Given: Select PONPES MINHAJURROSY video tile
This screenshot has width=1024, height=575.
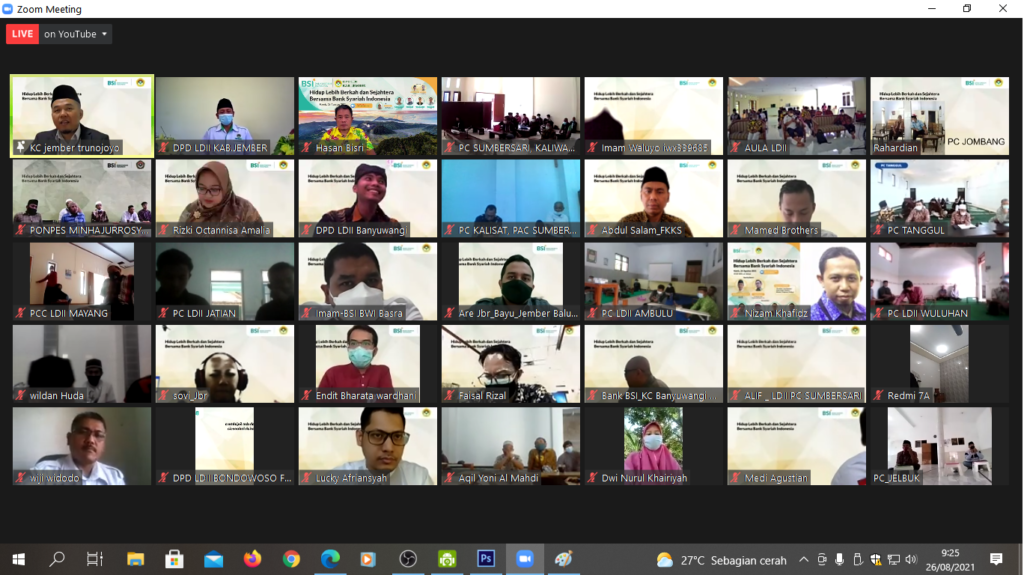Looking at the screenshot, I should (x=82, y=199).
